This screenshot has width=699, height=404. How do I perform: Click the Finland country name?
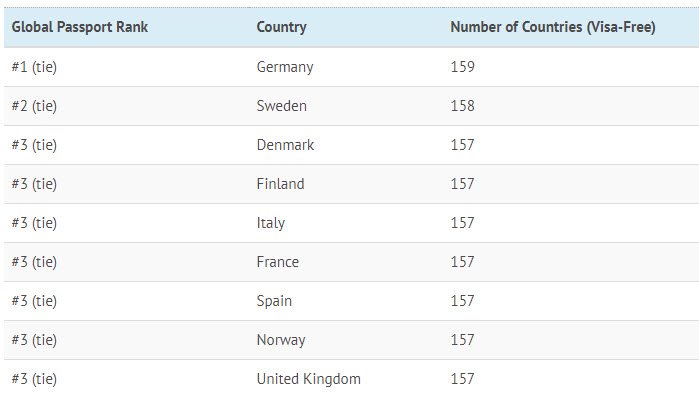click(x=280, y=184)
